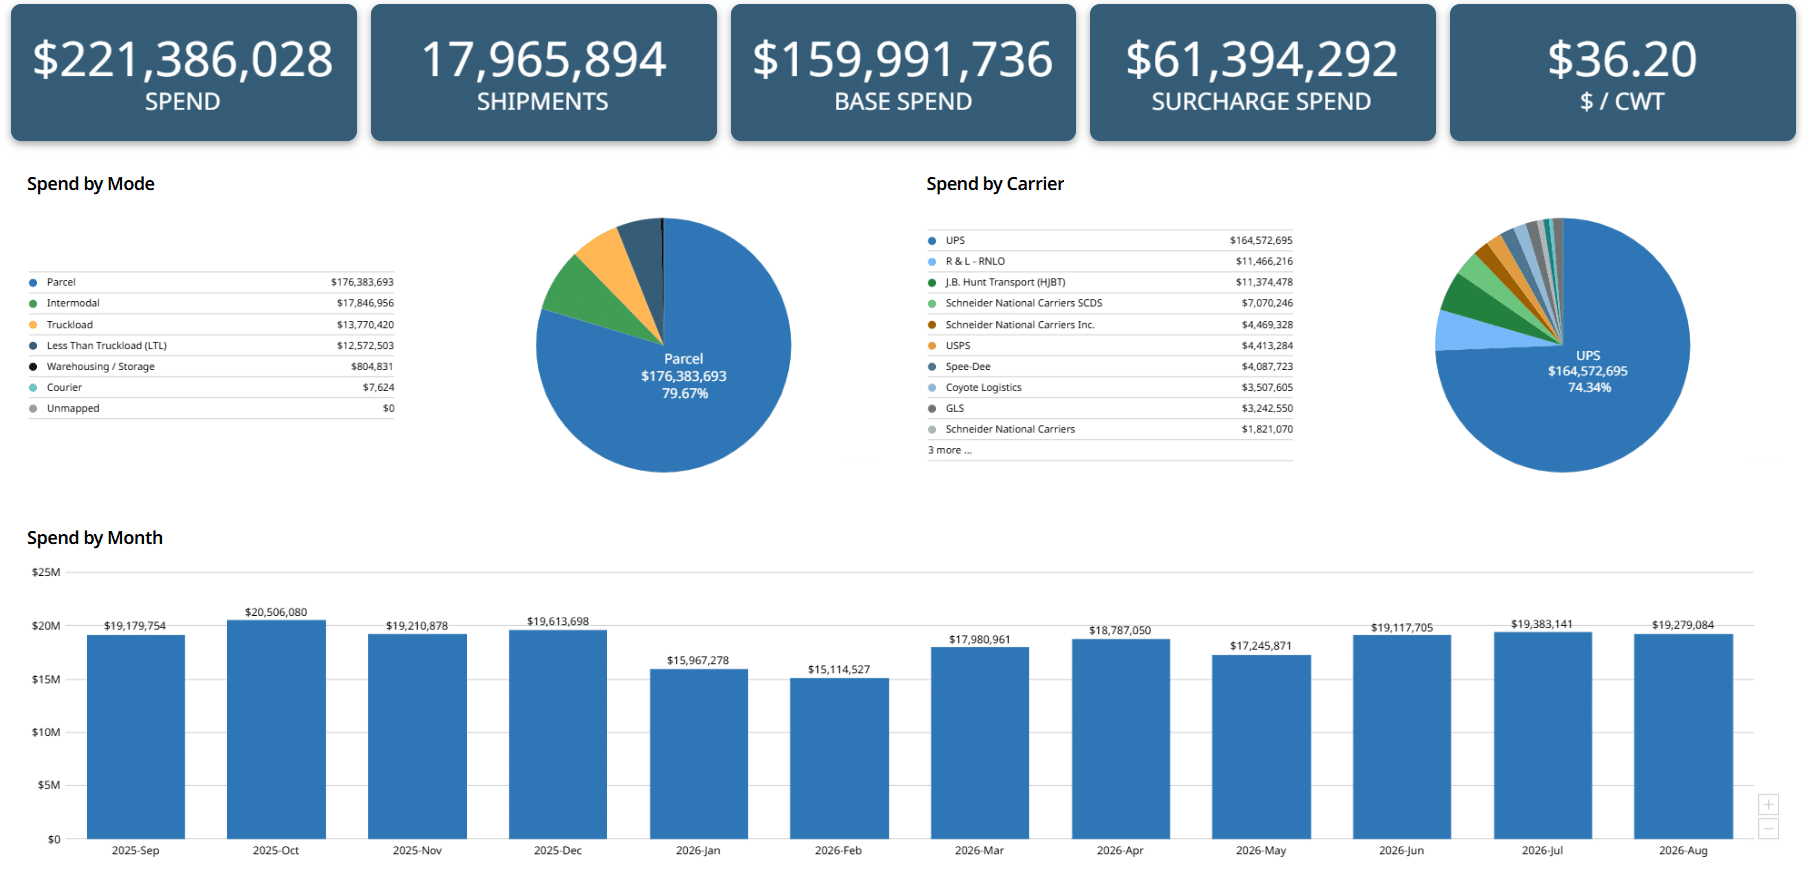Click the 2026-Jan bar showing $15,967,278
The image size is (1807, 870).
pyautogui.click(x=699, y=754)
